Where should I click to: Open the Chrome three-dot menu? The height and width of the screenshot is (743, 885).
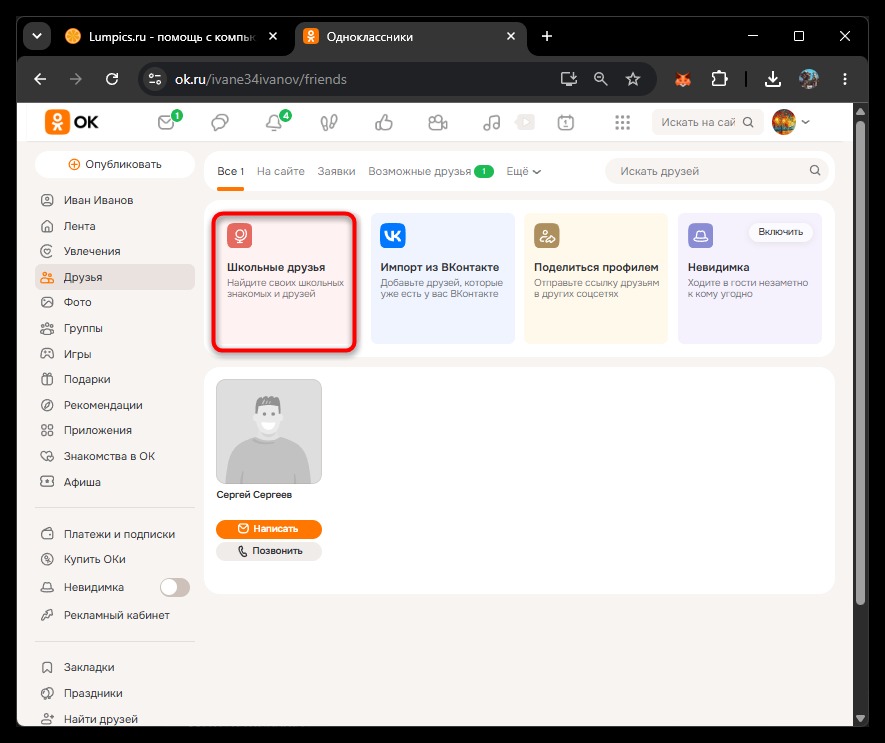tap(845, 79)
